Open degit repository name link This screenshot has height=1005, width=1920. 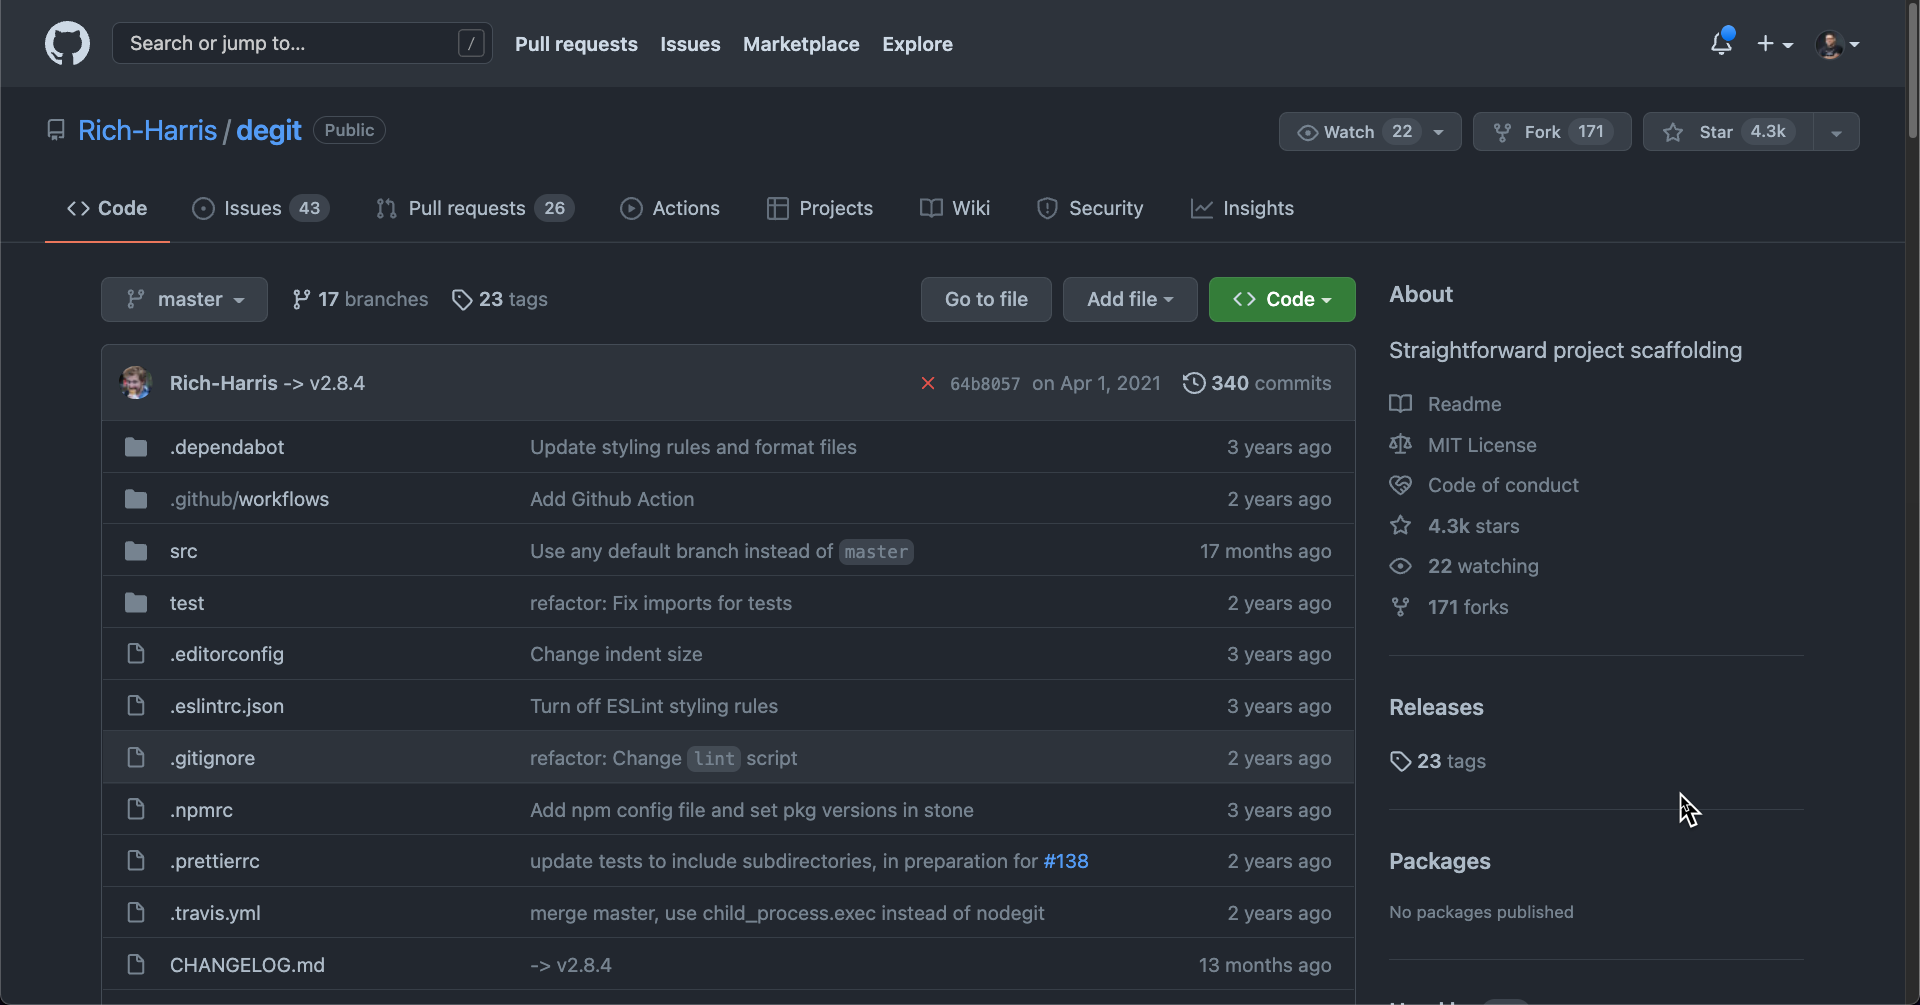pyautogui.click(x=268, y=130)
